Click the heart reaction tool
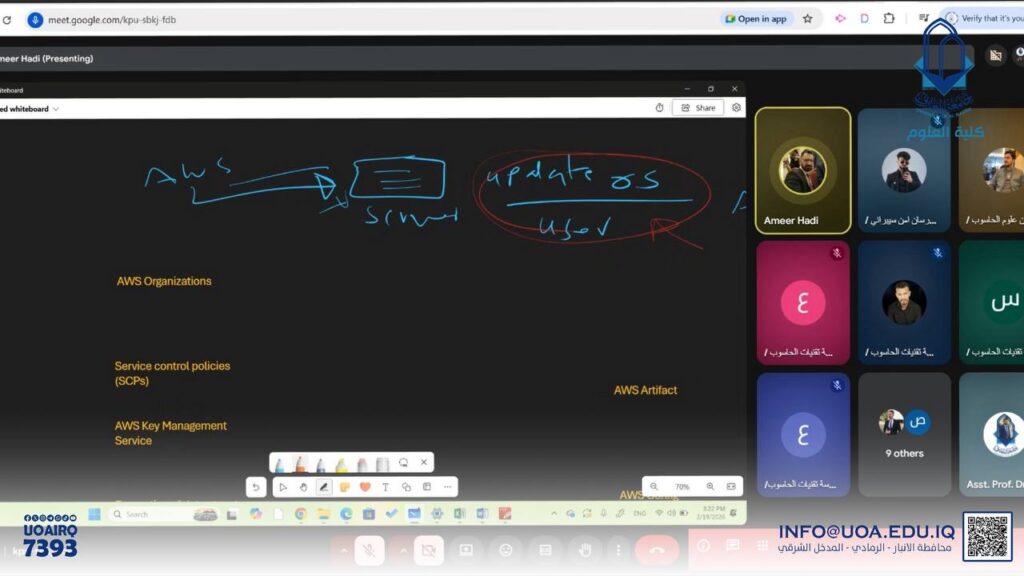1024x576 pixels. (365, 487)
